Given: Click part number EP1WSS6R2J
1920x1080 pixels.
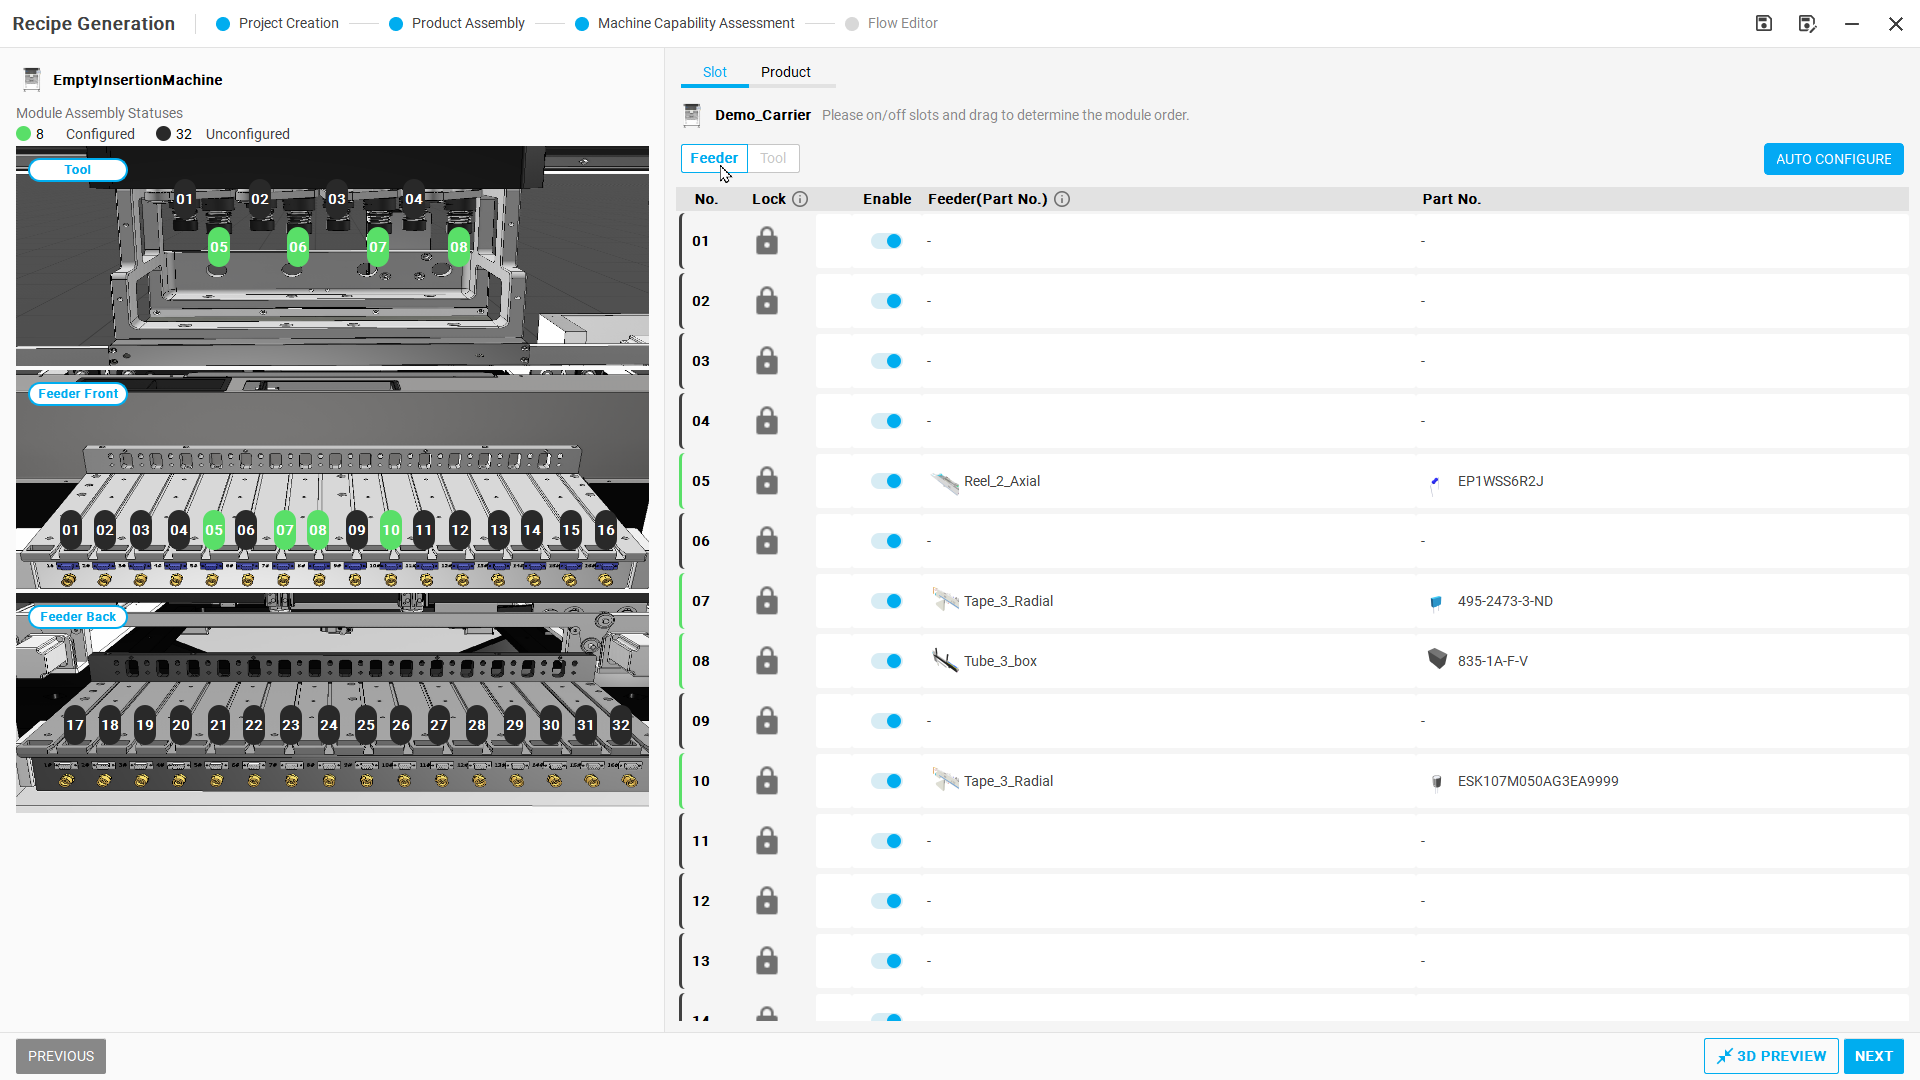Looking at the screenshot, I should [1500, 481].
